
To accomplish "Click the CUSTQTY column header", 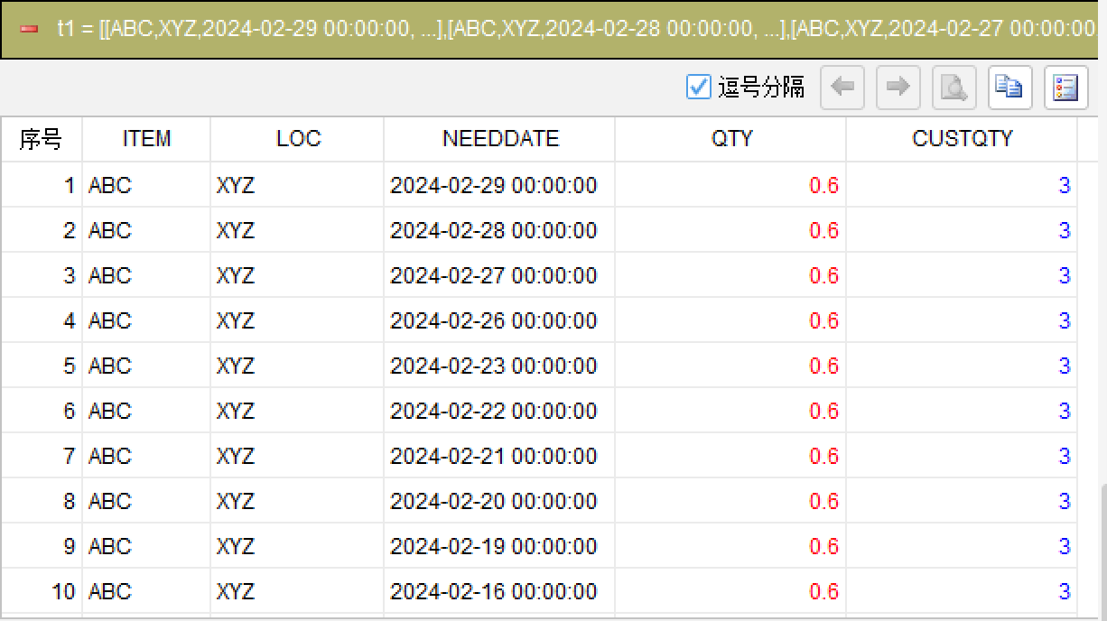I will [x=962, y=139].
